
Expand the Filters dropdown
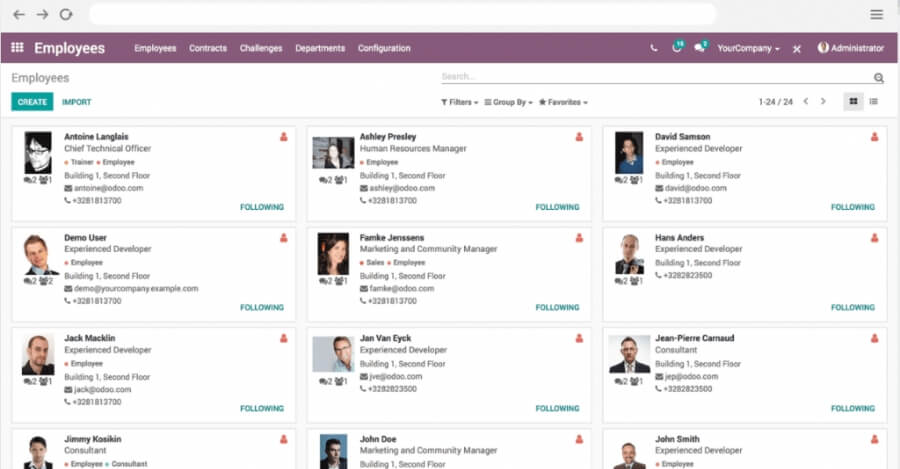(x=459, y=102)
